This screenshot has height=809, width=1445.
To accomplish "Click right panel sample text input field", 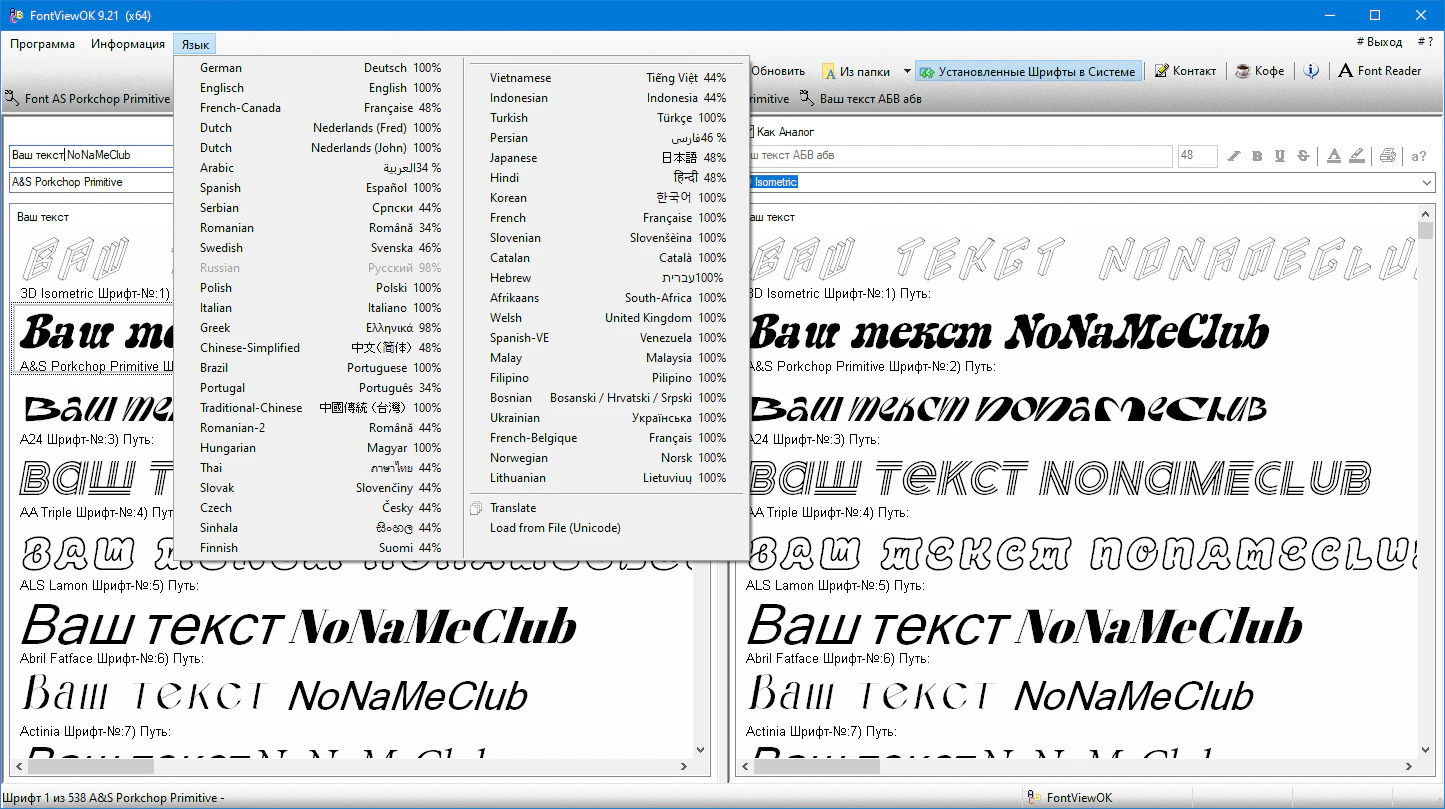I will pos(960,156).
